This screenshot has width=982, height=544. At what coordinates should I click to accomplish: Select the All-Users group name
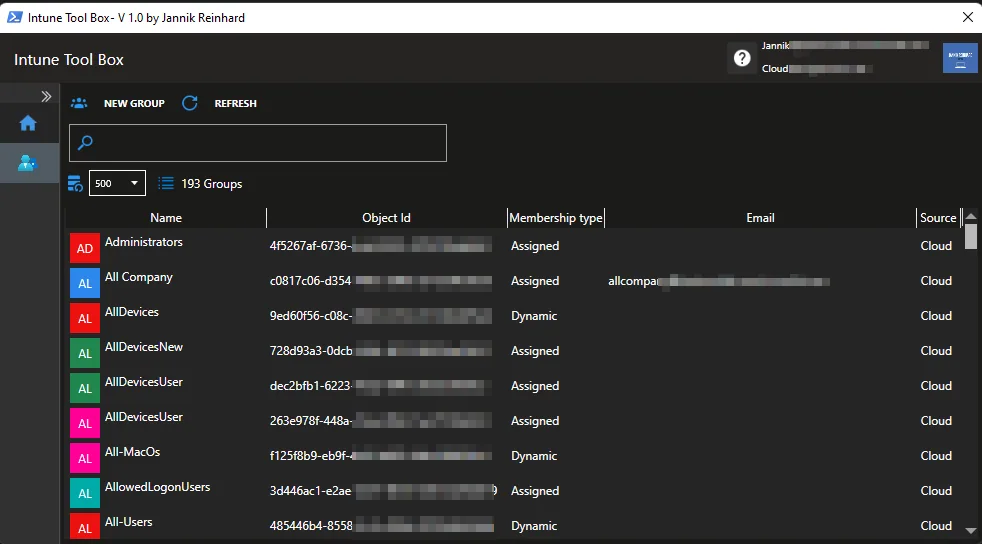point(128,522)
